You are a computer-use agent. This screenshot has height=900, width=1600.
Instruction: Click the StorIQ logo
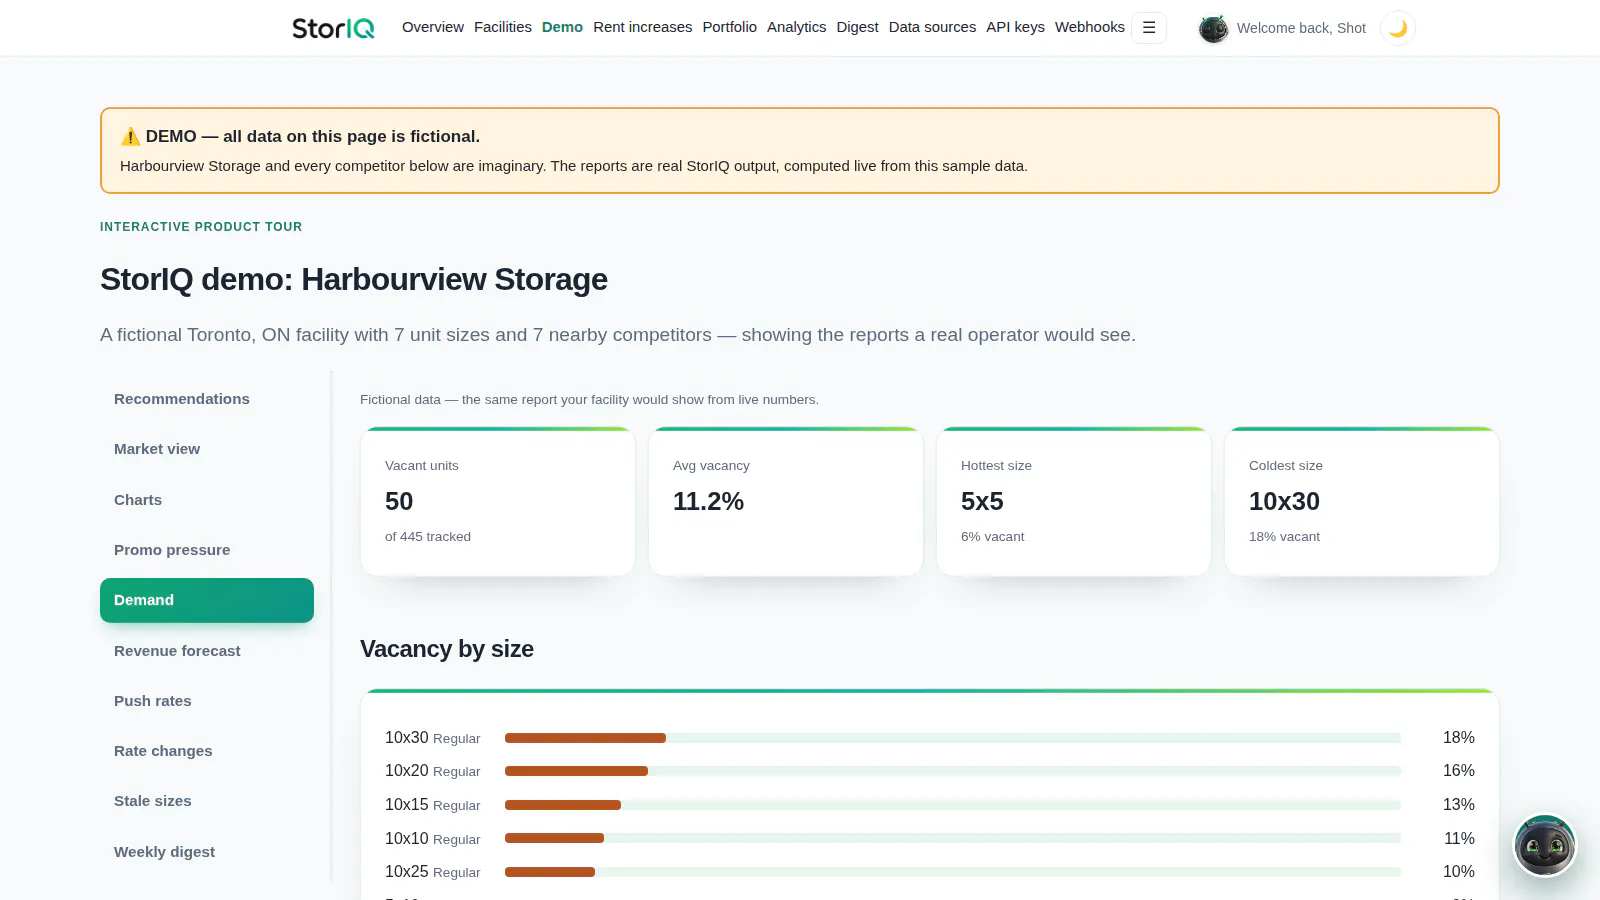tap(333, 28)
